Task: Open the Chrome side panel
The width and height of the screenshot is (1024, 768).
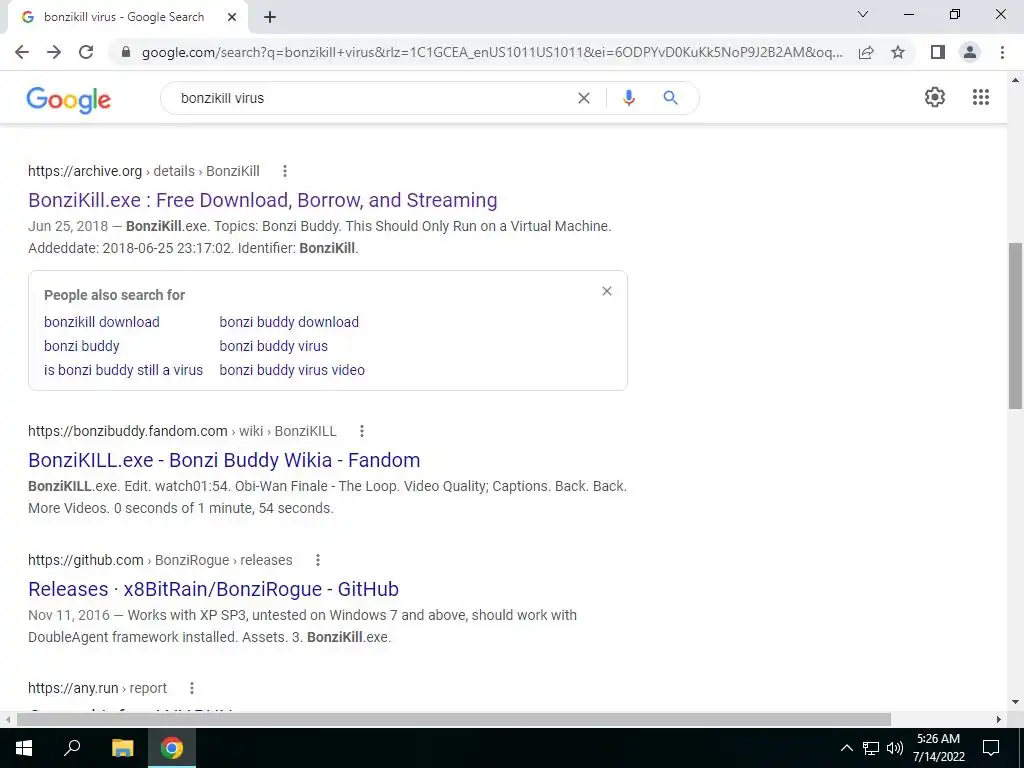Action: [938, 52]
